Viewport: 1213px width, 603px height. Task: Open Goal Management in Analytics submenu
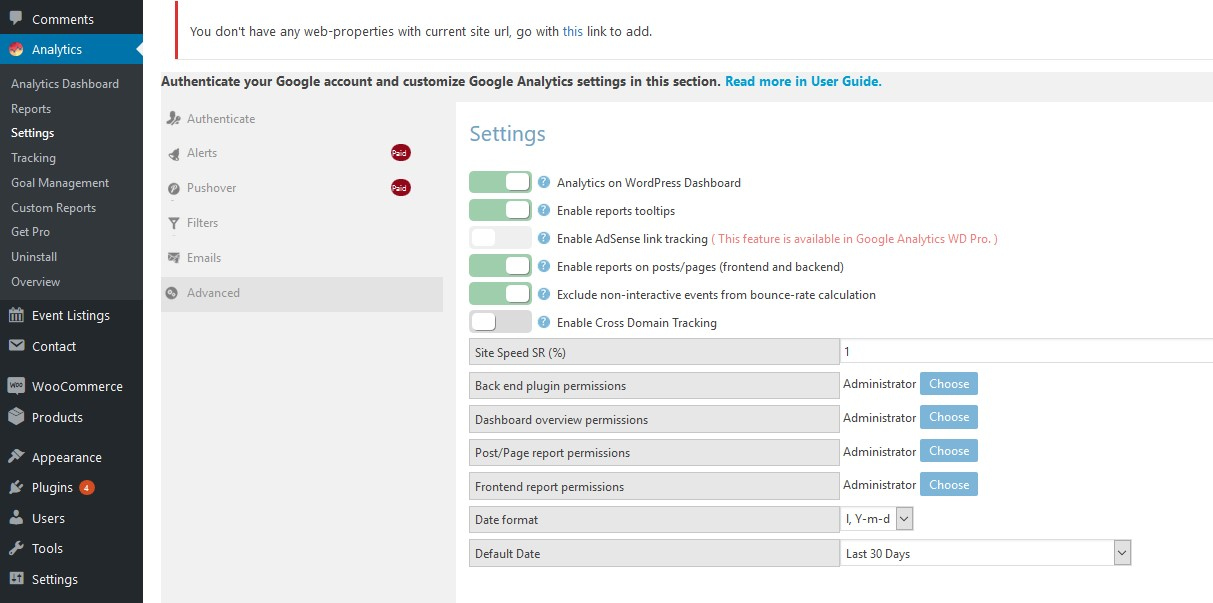click(60, 183)
